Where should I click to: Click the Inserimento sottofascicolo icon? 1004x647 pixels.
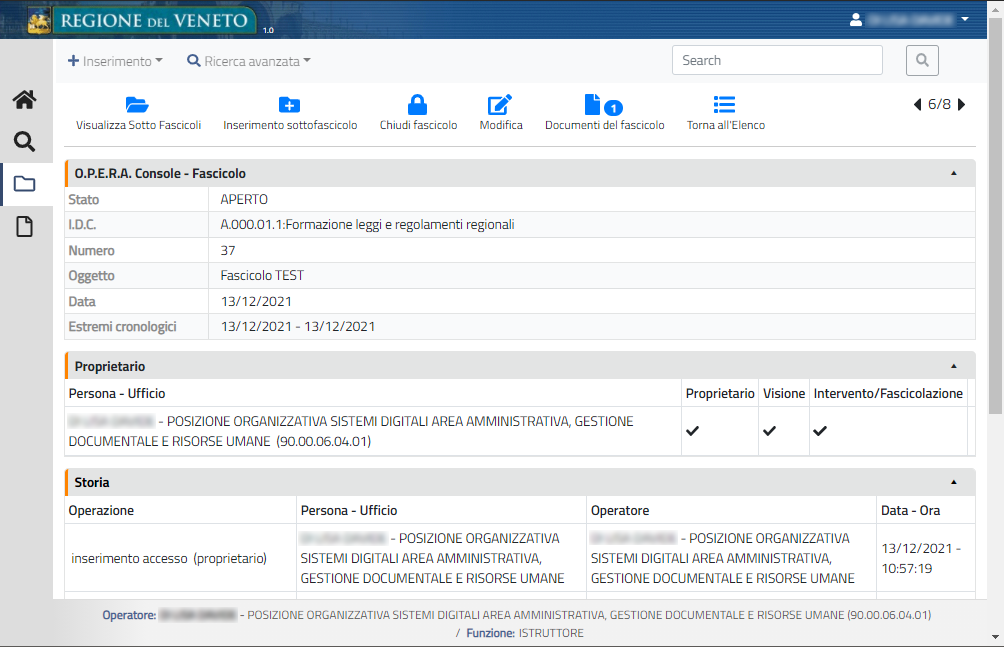(x=289, y=104)
